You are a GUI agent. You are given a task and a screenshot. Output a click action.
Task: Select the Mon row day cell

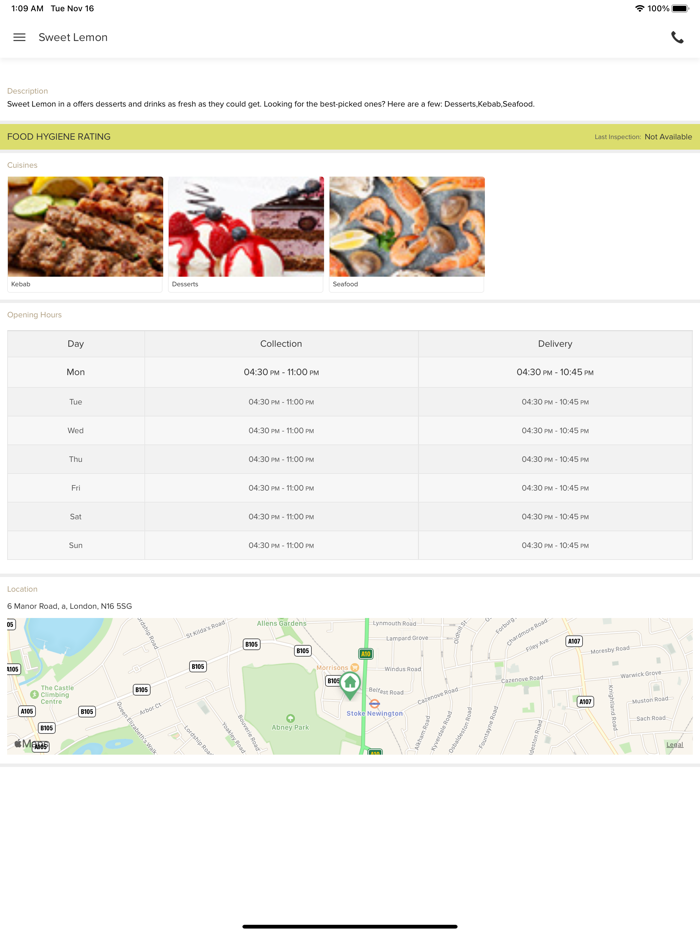76,372
